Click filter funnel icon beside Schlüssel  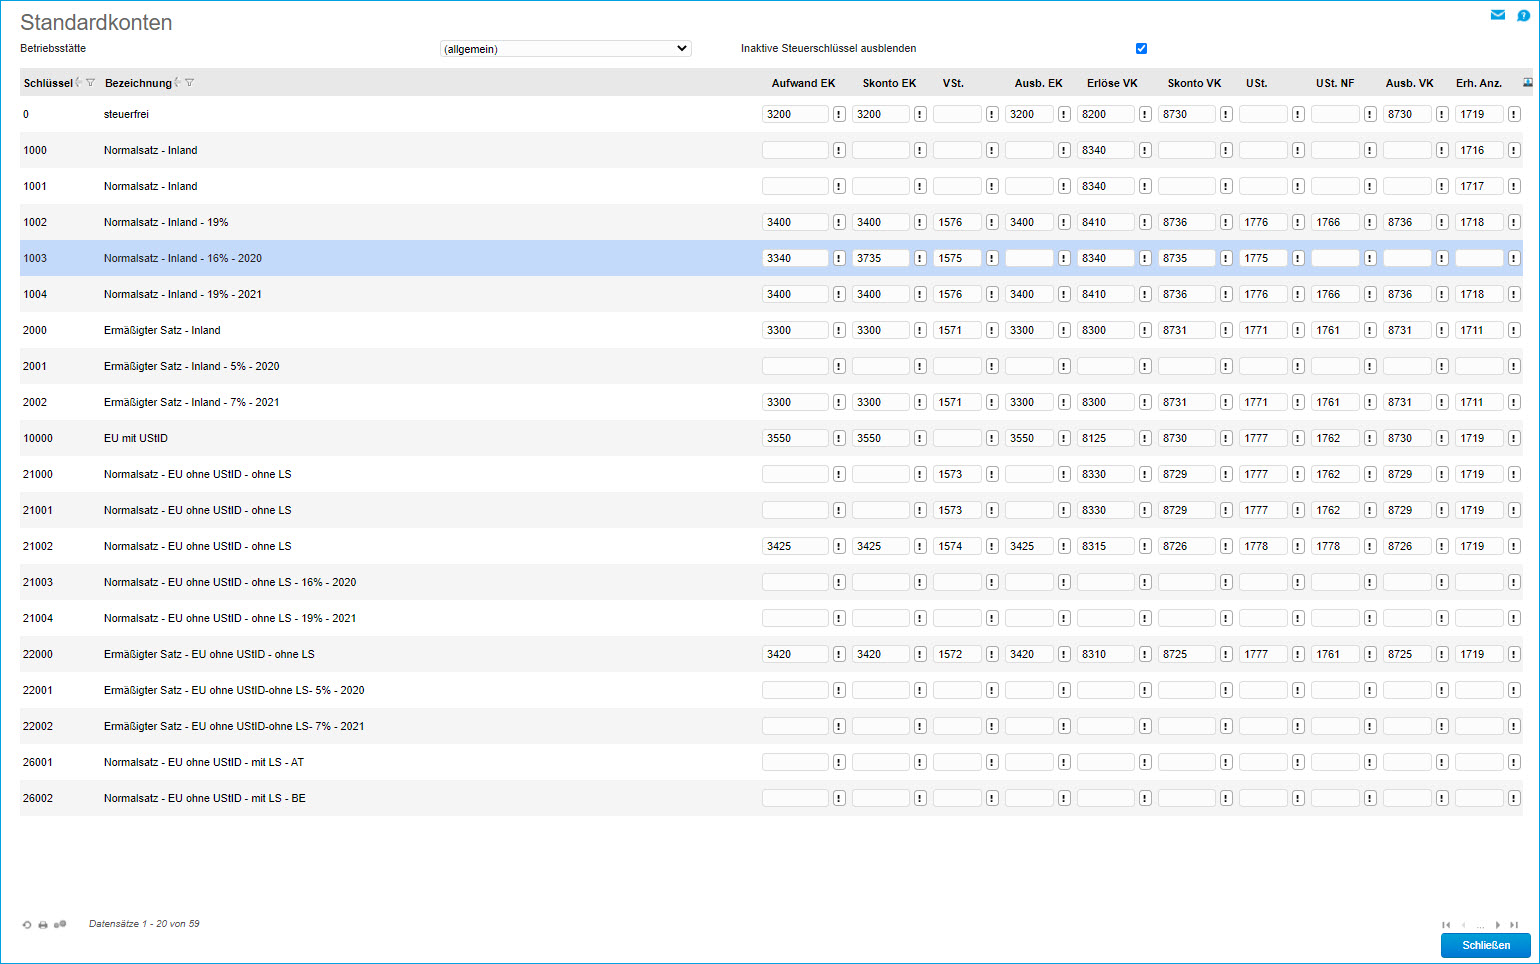91,83
